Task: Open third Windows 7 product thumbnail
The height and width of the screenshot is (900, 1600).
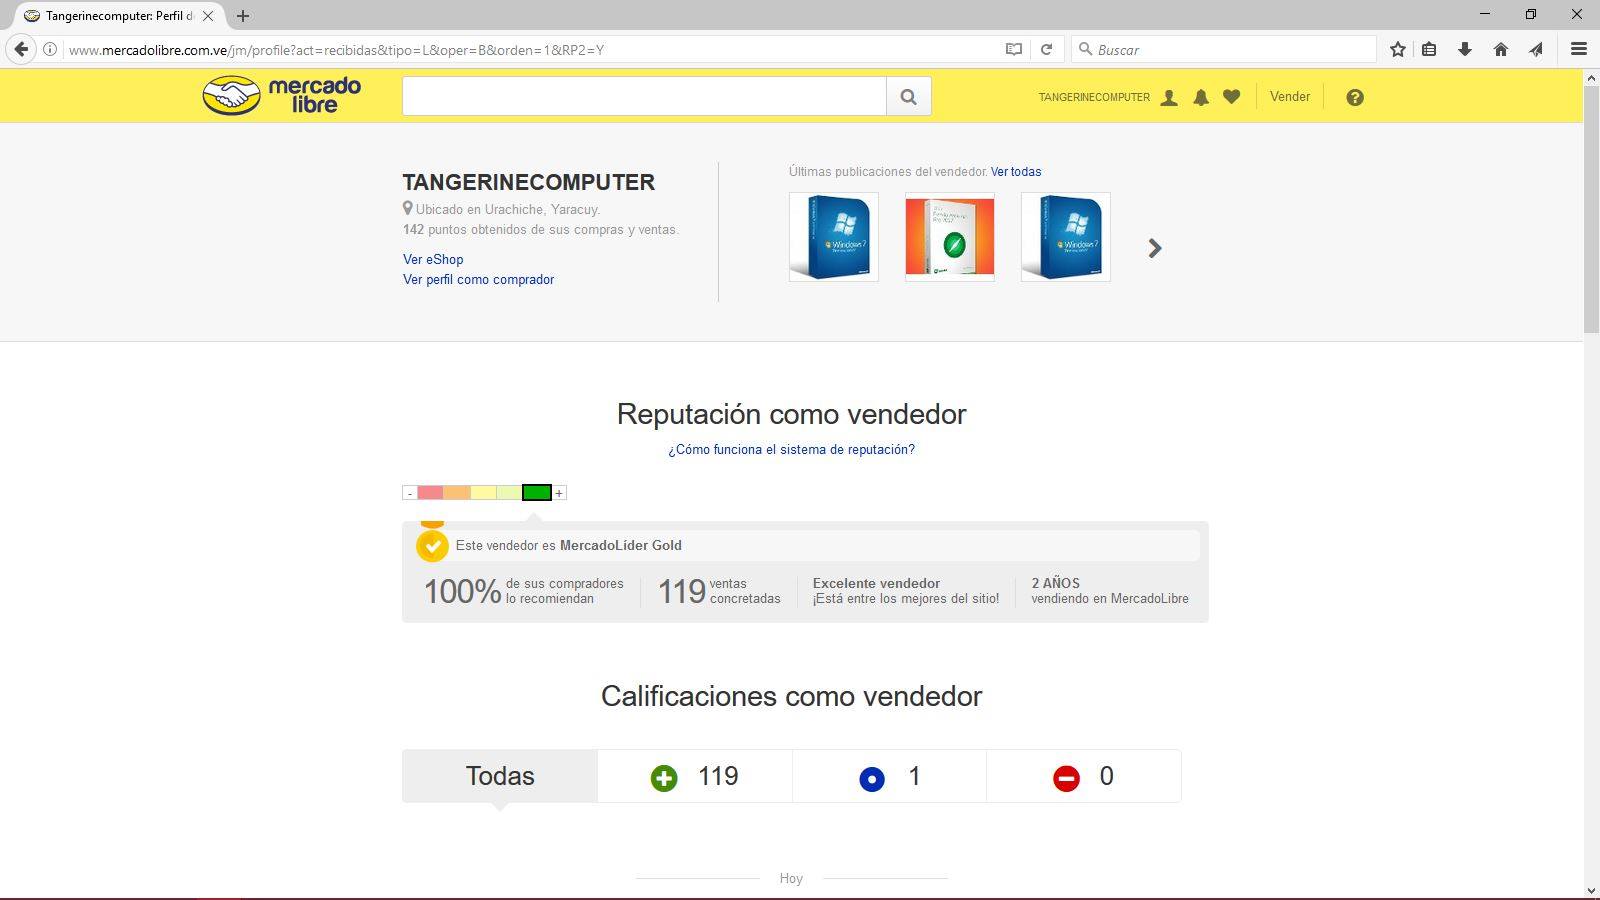Action: click(1066, 237)
